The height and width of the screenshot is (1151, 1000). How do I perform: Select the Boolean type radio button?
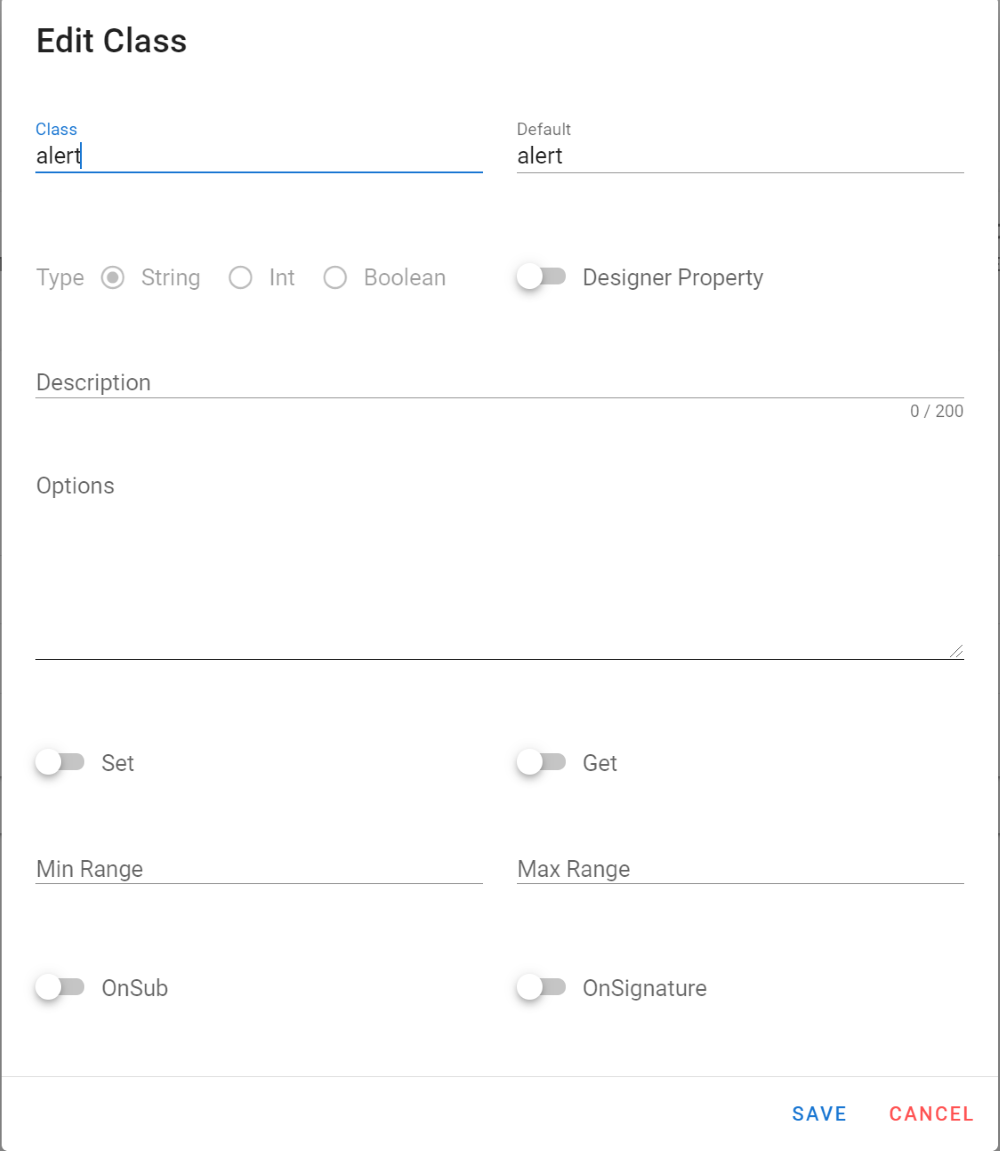[335, 278]
